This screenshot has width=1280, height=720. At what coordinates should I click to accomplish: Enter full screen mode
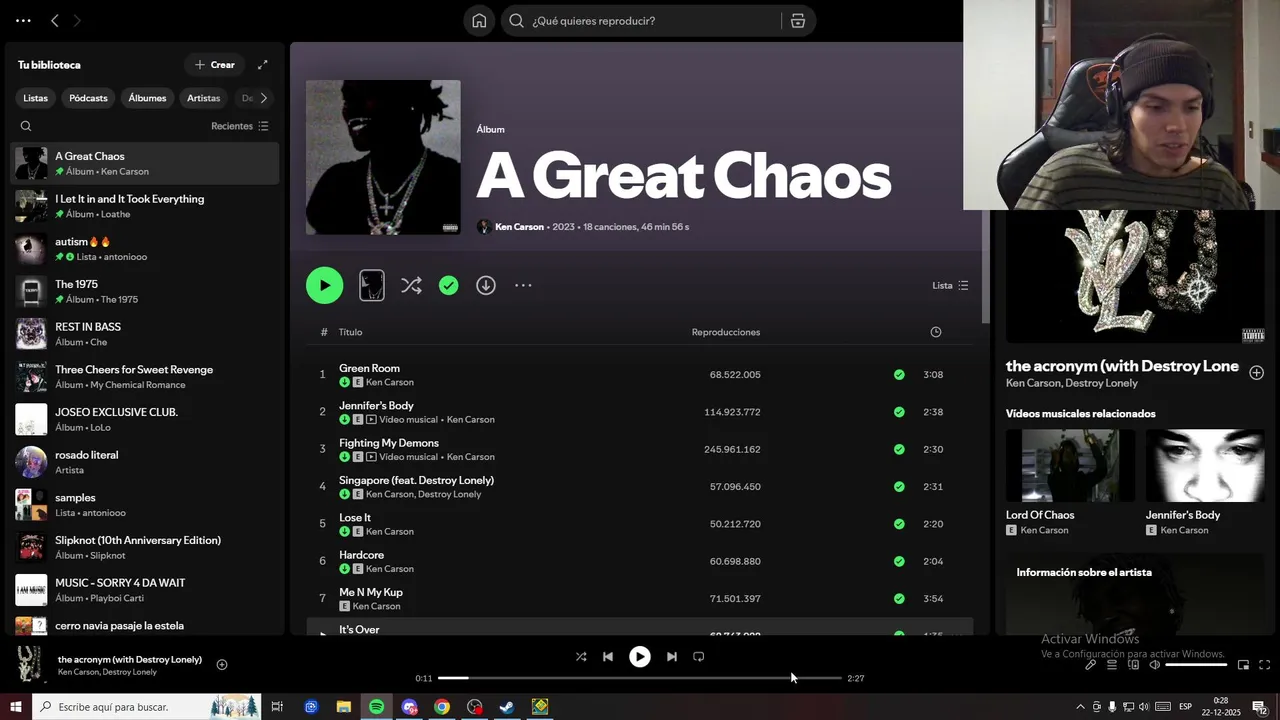(1264, 665)
